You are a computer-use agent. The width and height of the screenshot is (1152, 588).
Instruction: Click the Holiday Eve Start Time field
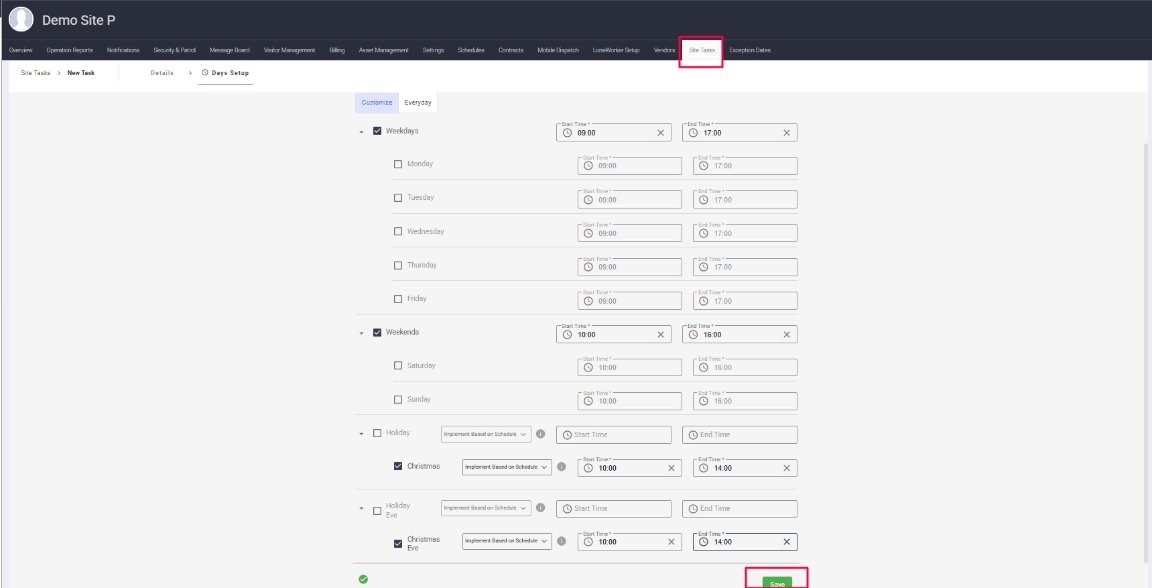point(613,509)
